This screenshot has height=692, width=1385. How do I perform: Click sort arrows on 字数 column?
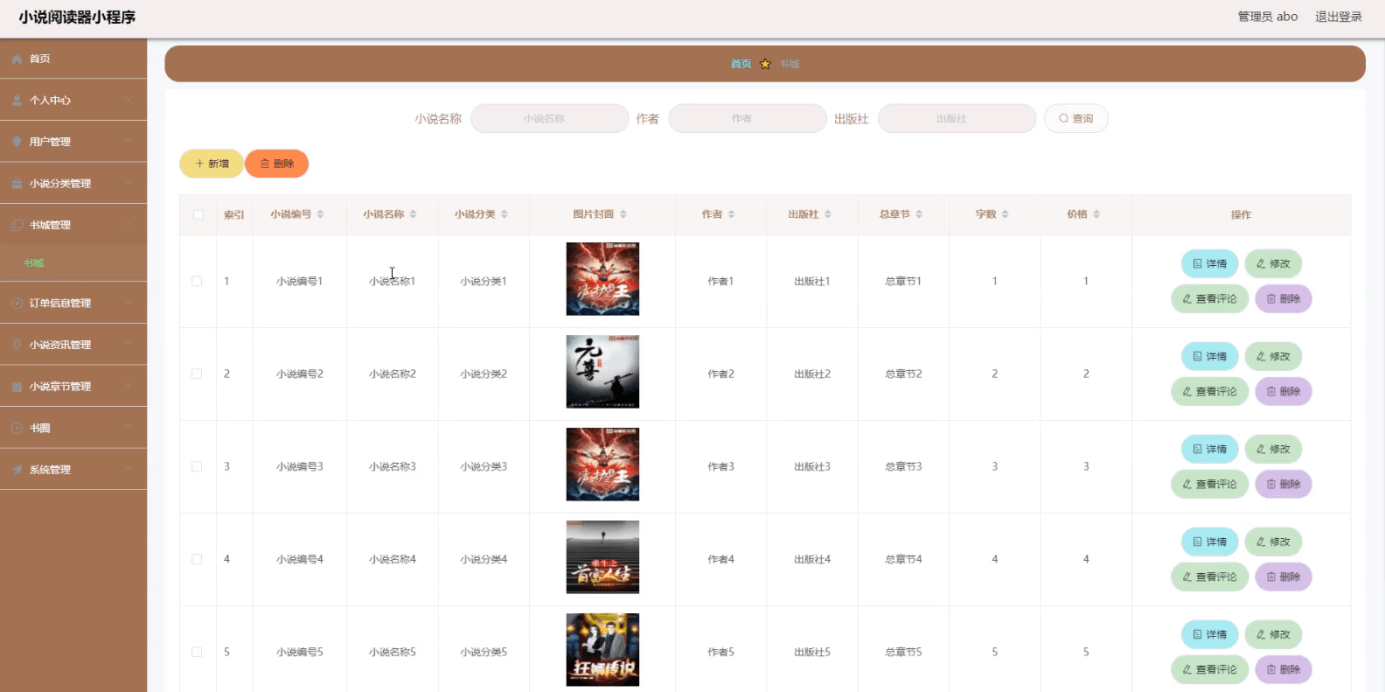tap(1005, 215)
